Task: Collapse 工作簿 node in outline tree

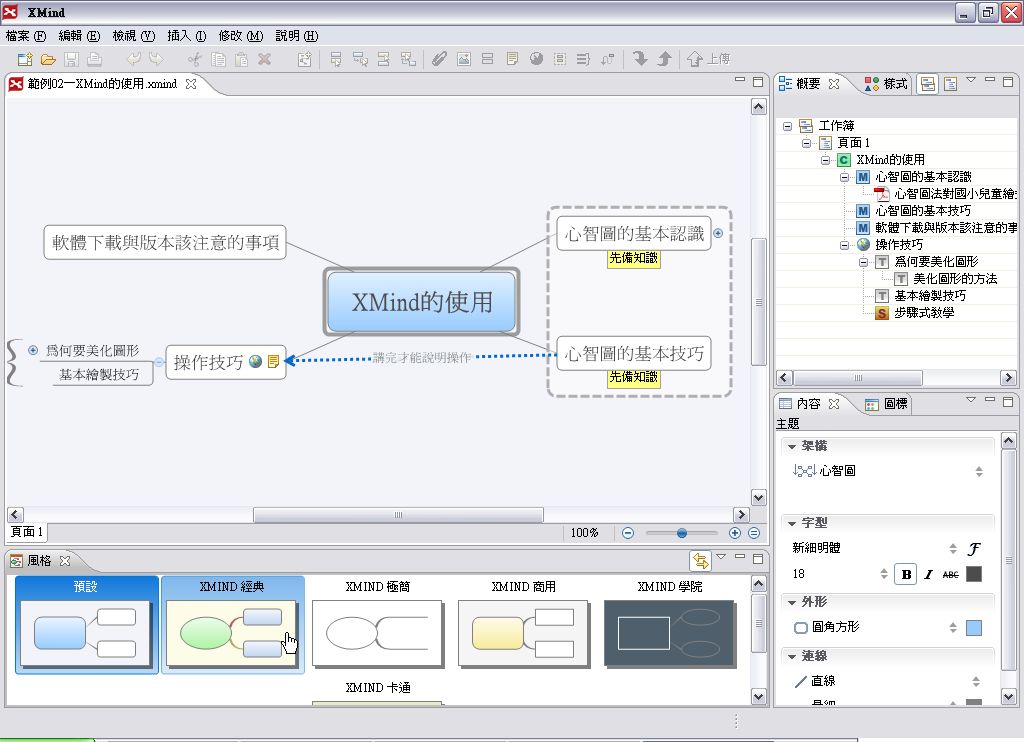Action: [x=788, y=126]
